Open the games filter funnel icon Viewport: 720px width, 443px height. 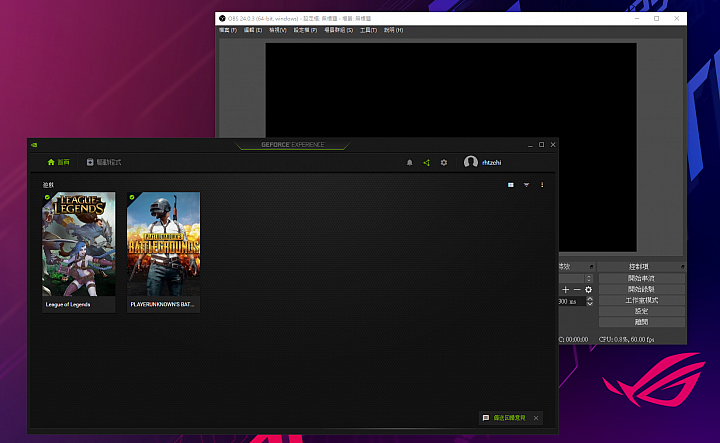(x=526, y=185)
